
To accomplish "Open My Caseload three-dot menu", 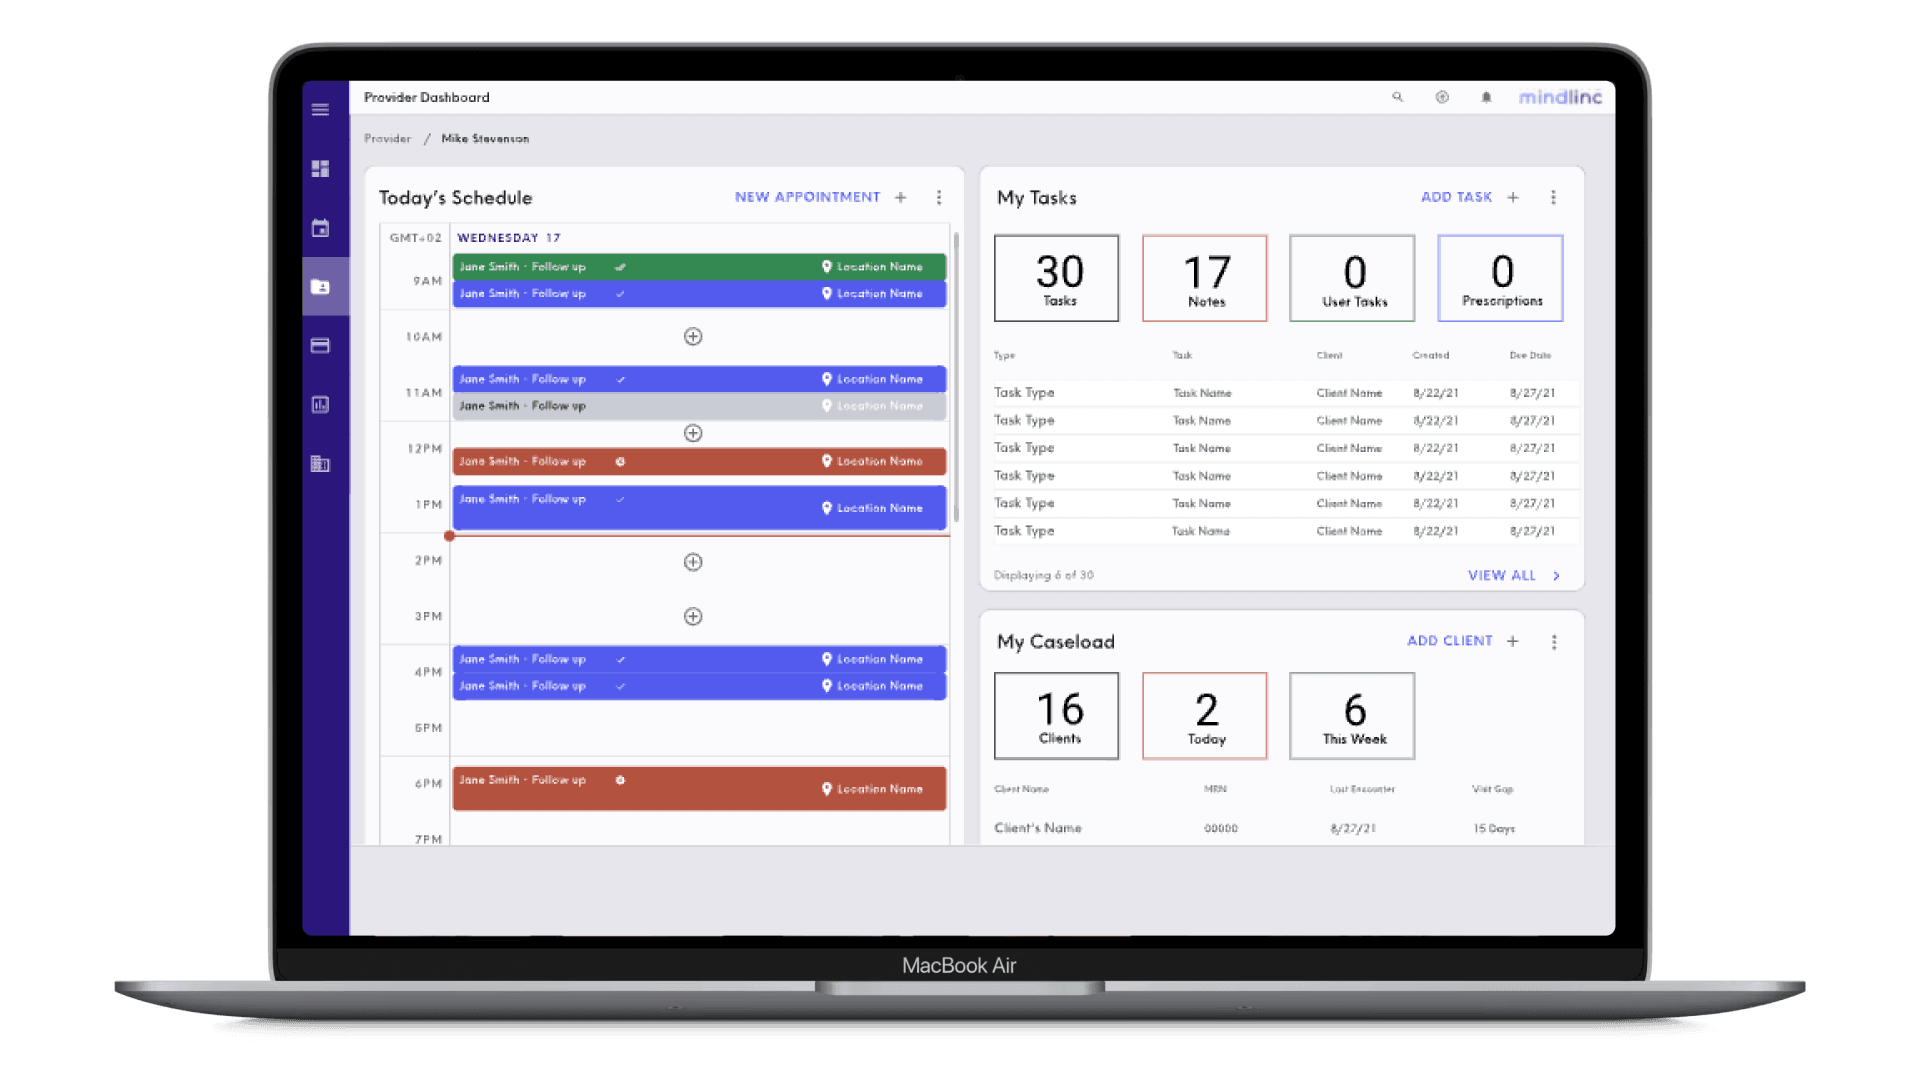I will point(1554,642).
